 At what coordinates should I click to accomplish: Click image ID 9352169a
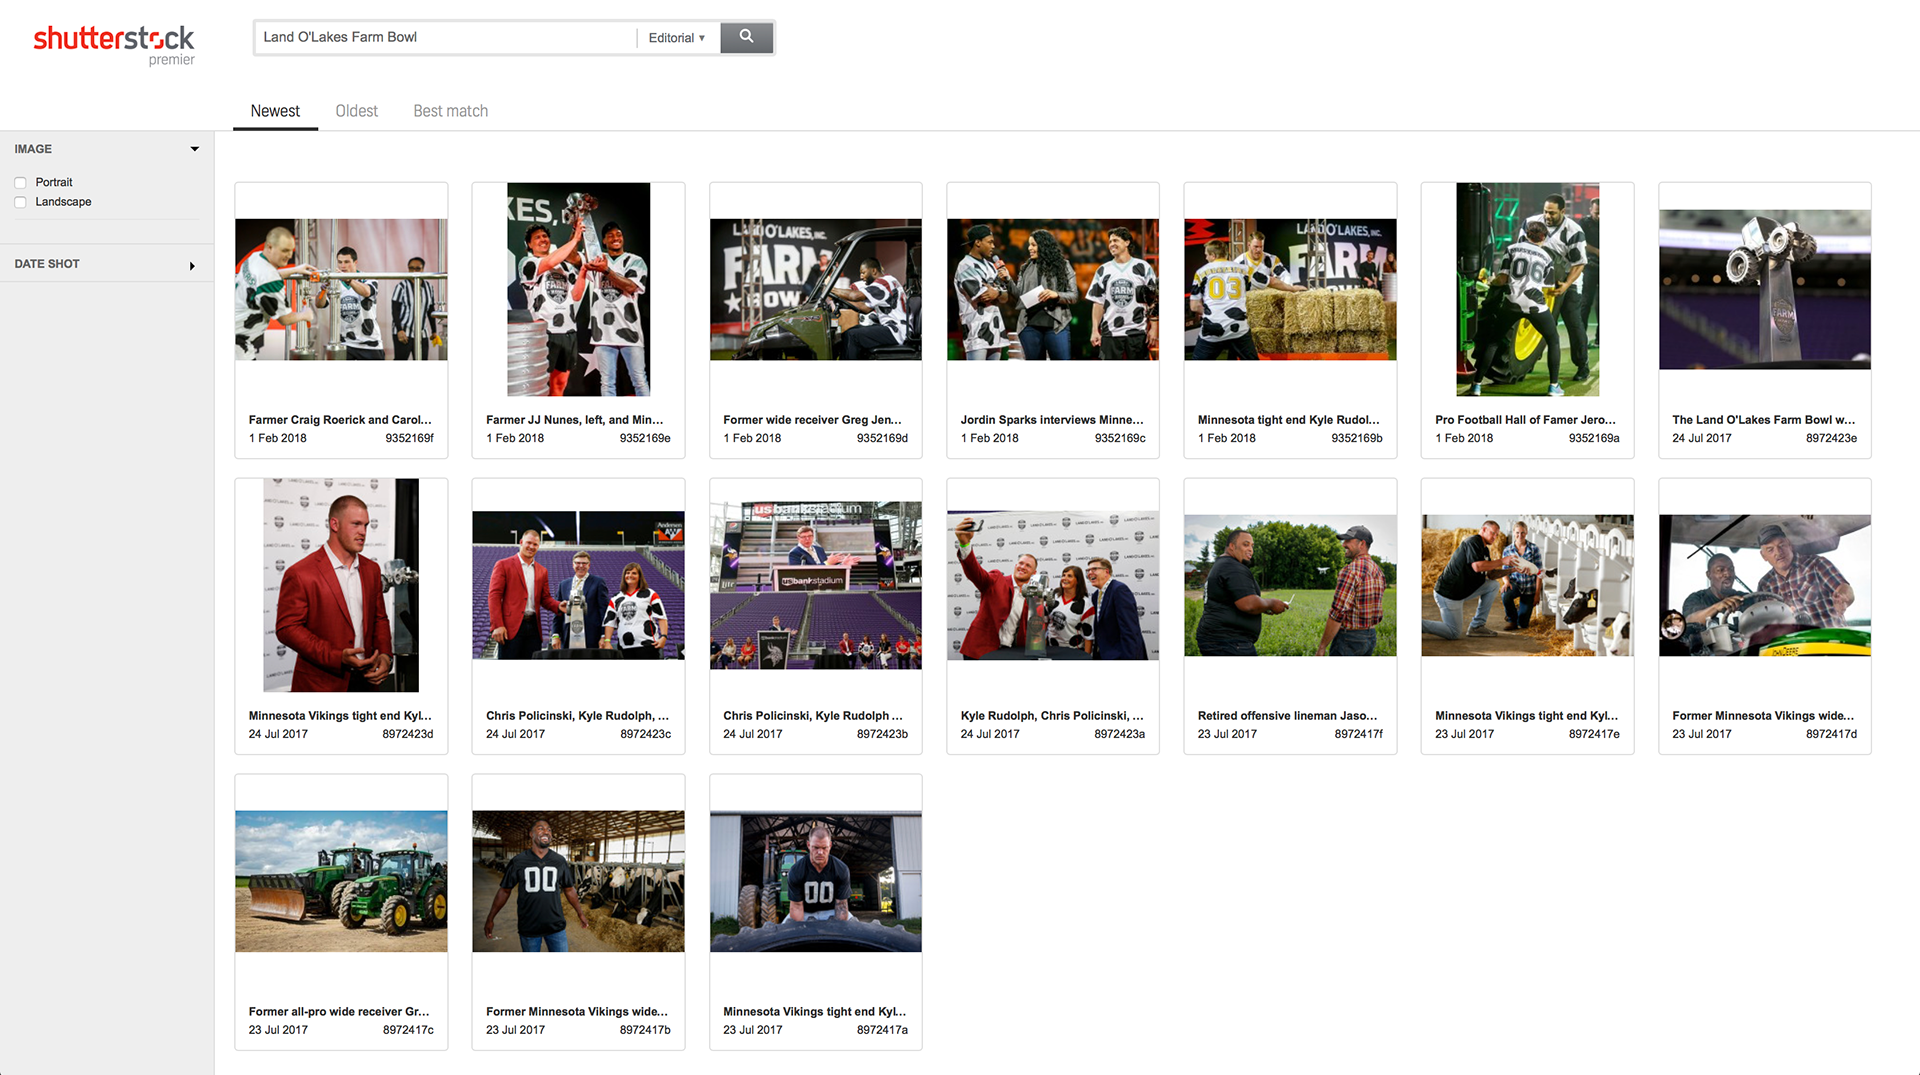(1594, 438)
